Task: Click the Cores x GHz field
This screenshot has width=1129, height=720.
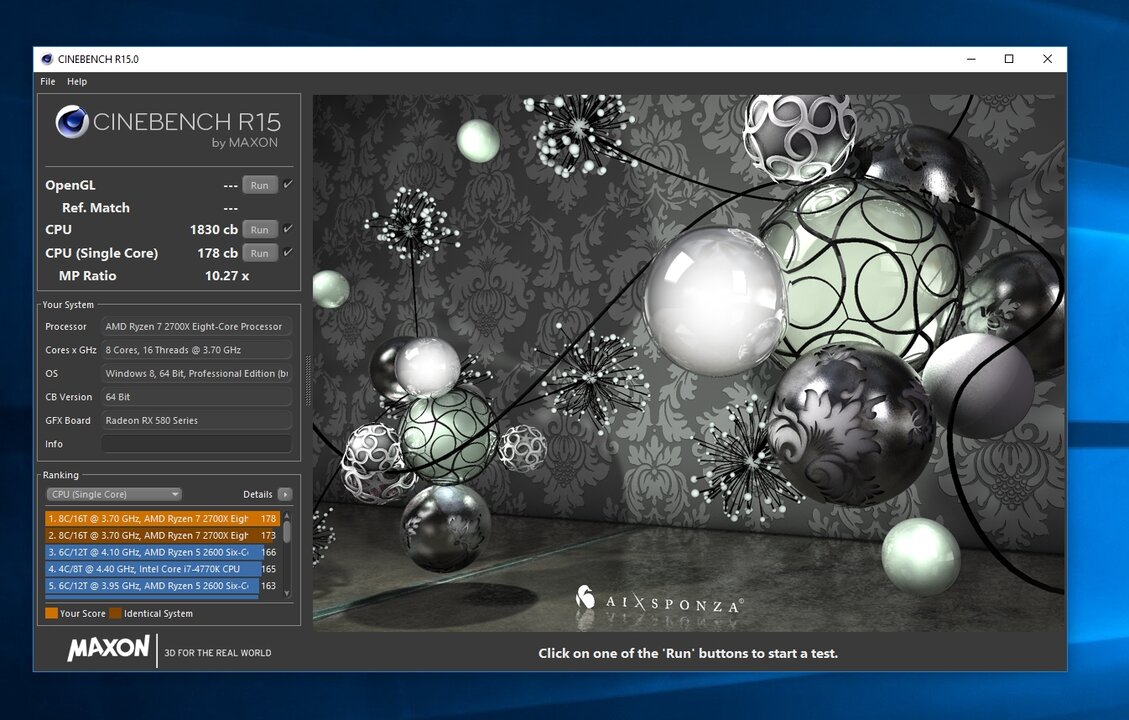Action: pos(197,350)
